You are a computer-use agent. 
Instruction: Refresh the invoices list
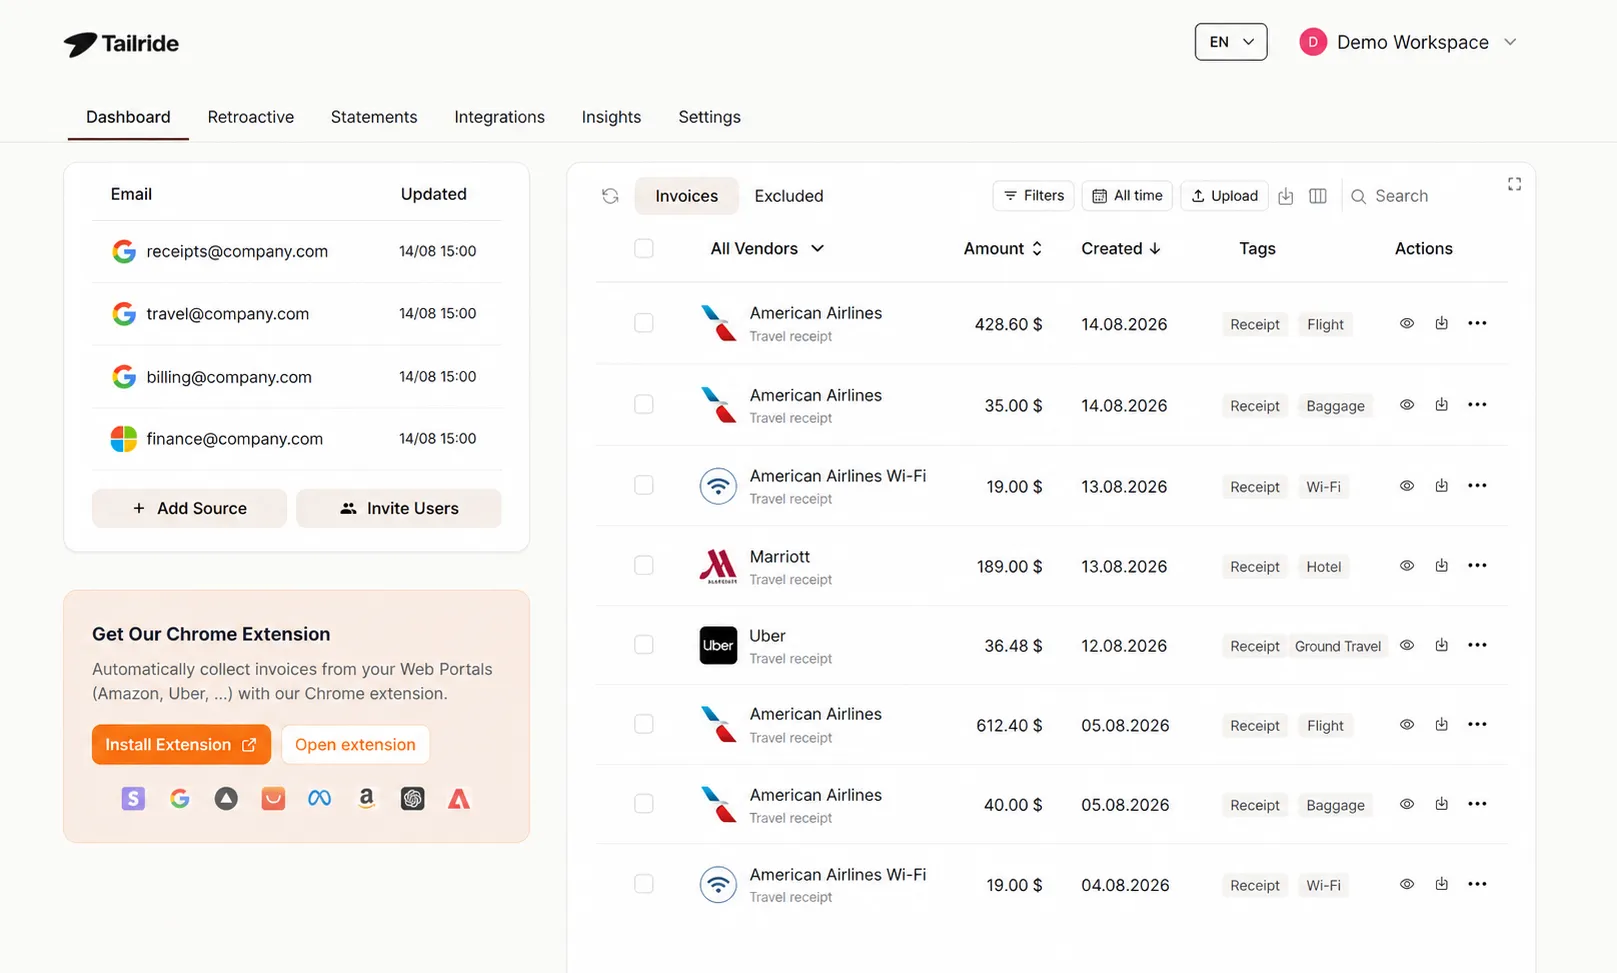pos(610,196)
